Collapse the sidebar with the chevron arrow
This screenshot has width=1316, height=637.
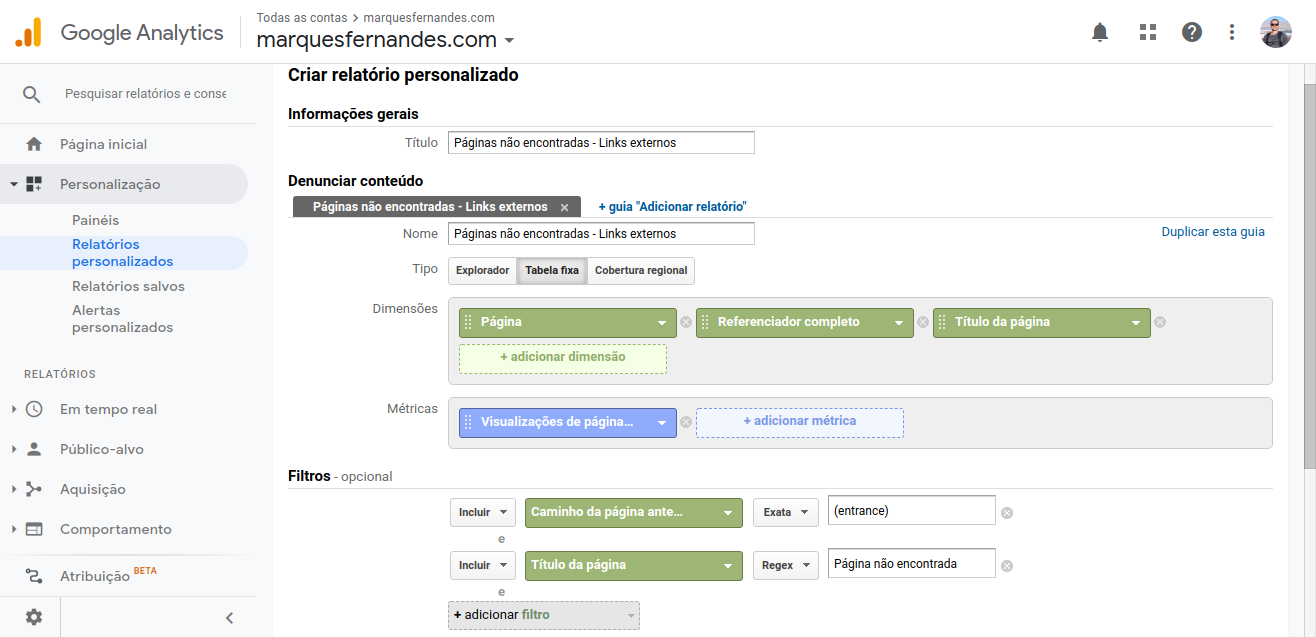[x=229, y=618]
